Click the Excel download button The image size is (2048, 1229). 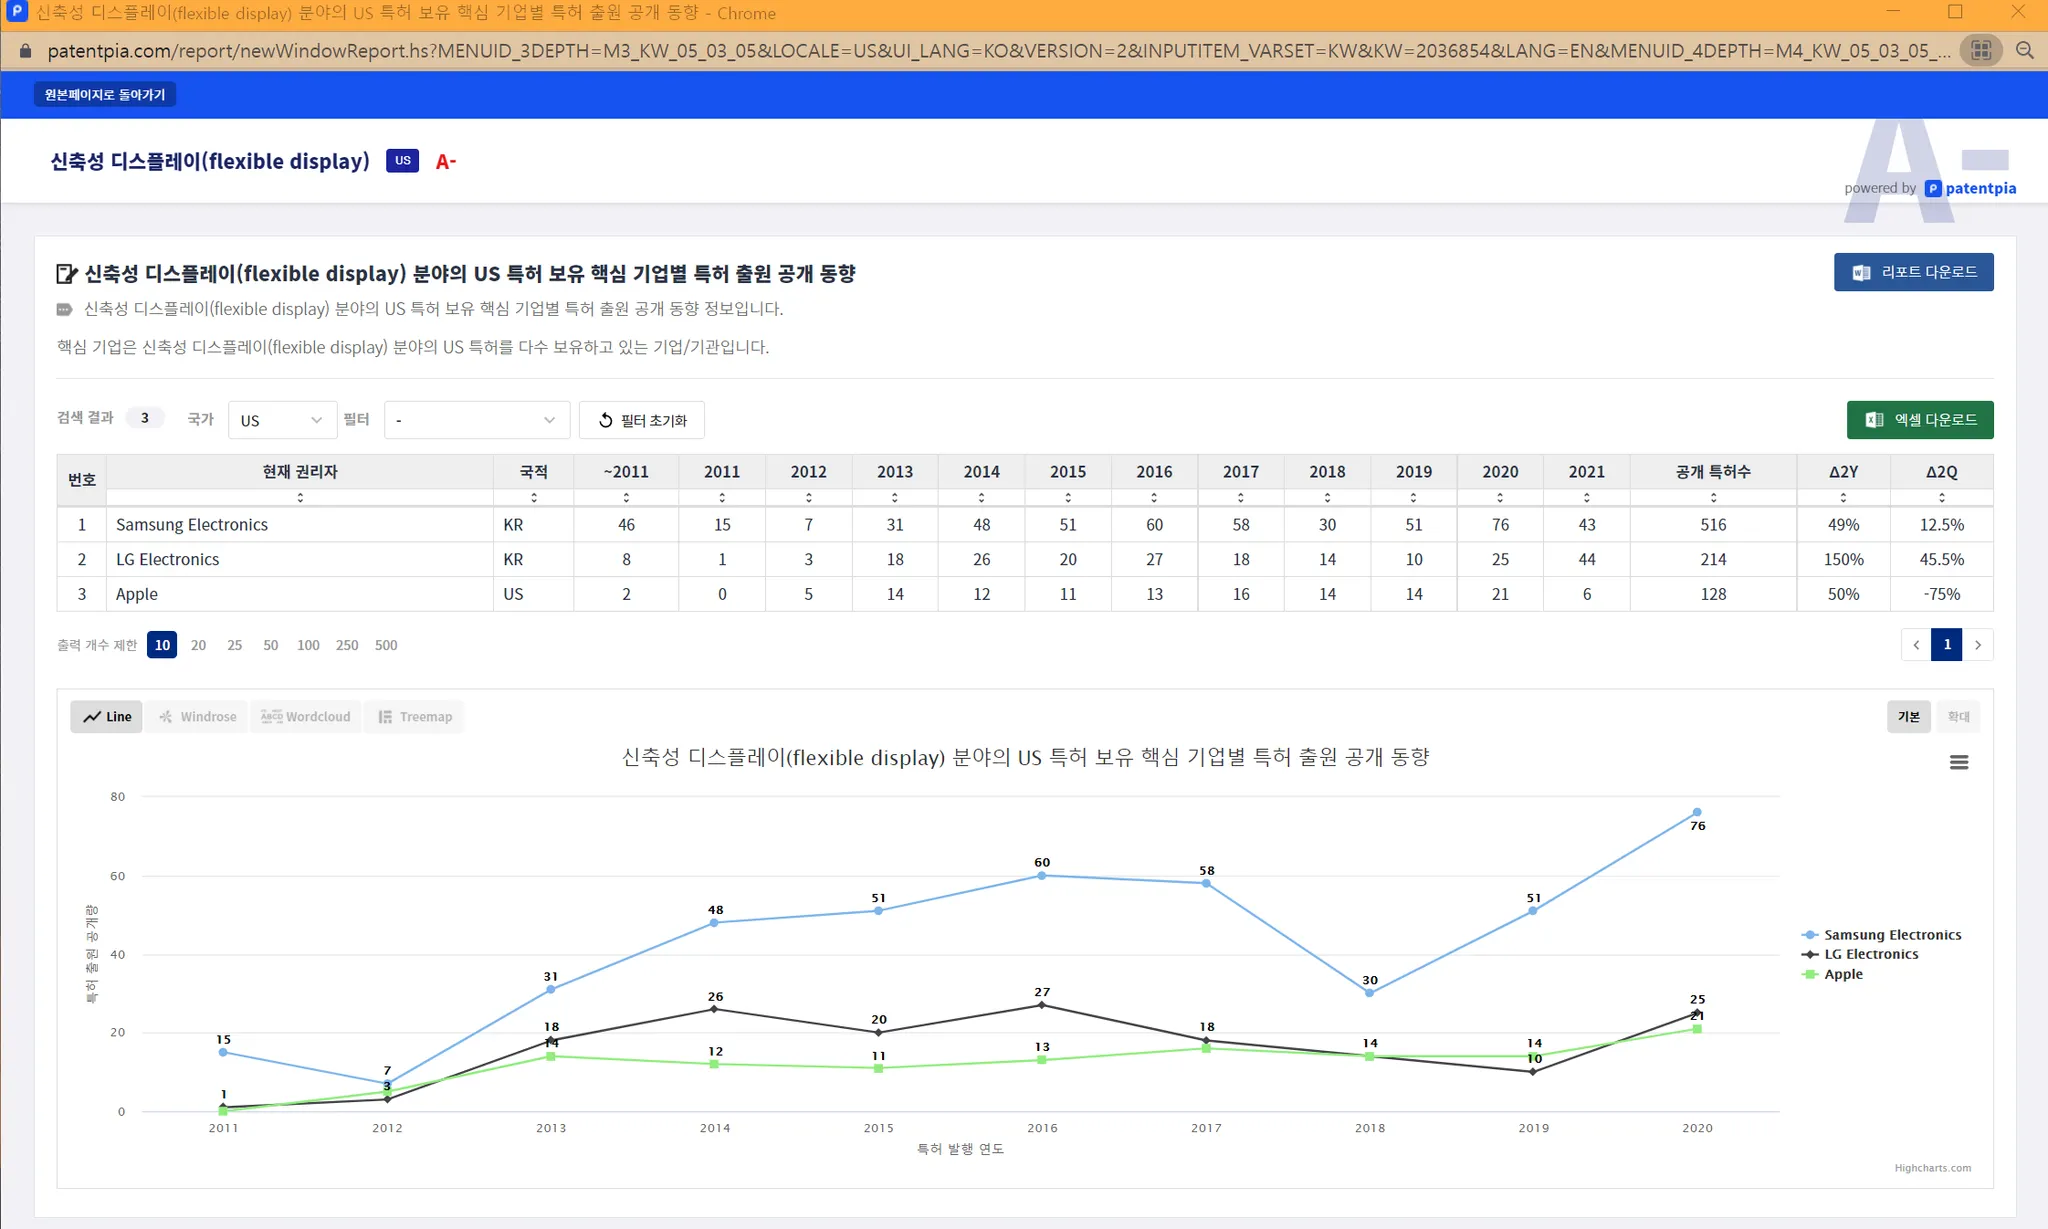1919,420
